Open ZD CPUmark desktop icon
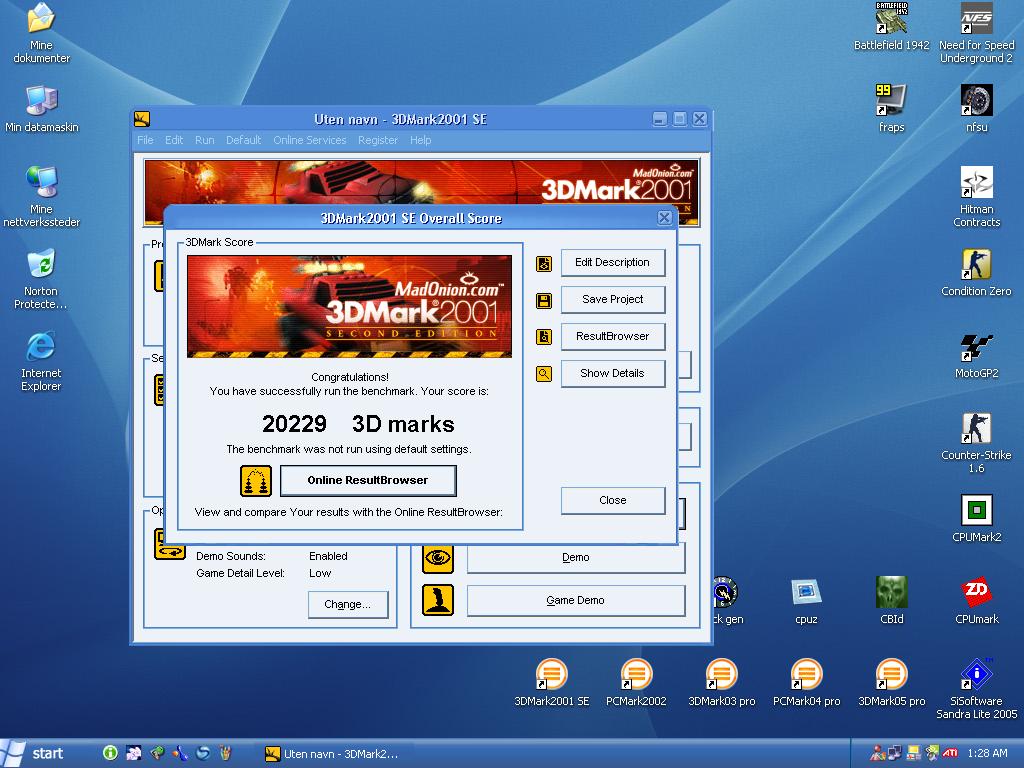Image resolution: width=1024 pixels, height=768 pixels. pyautogui.click(x=976, y=600)
